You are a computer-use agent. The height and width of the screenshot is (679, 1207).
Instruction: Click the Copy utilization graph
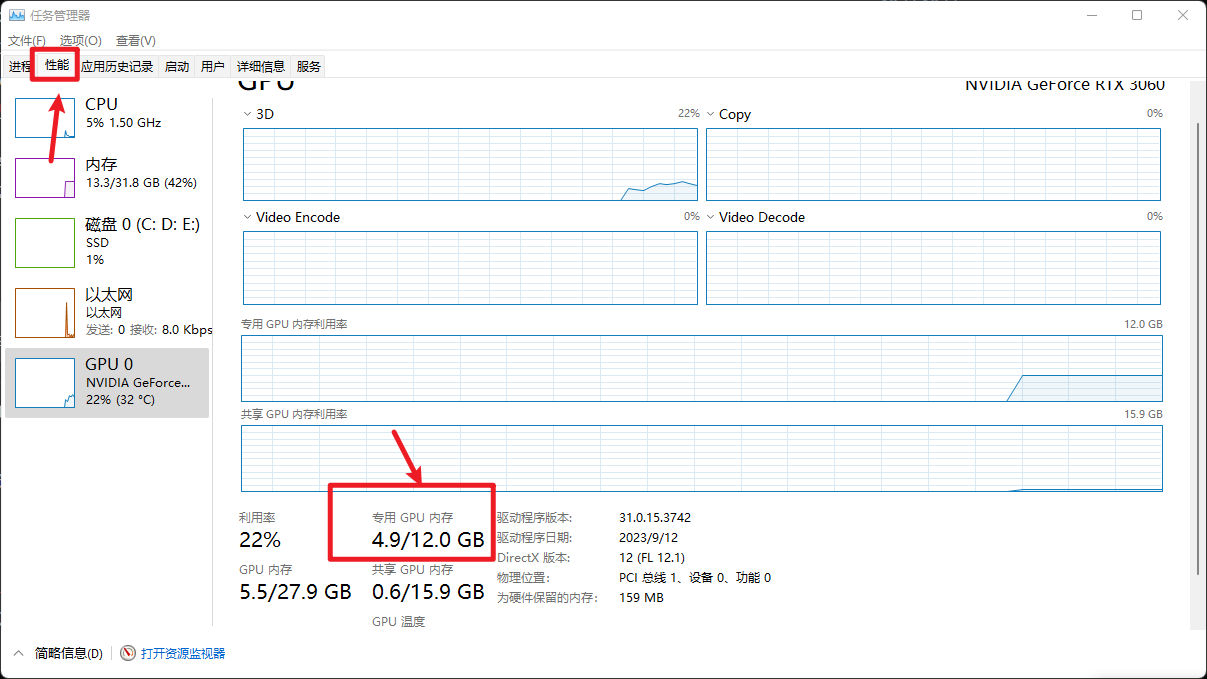point(933,164)
